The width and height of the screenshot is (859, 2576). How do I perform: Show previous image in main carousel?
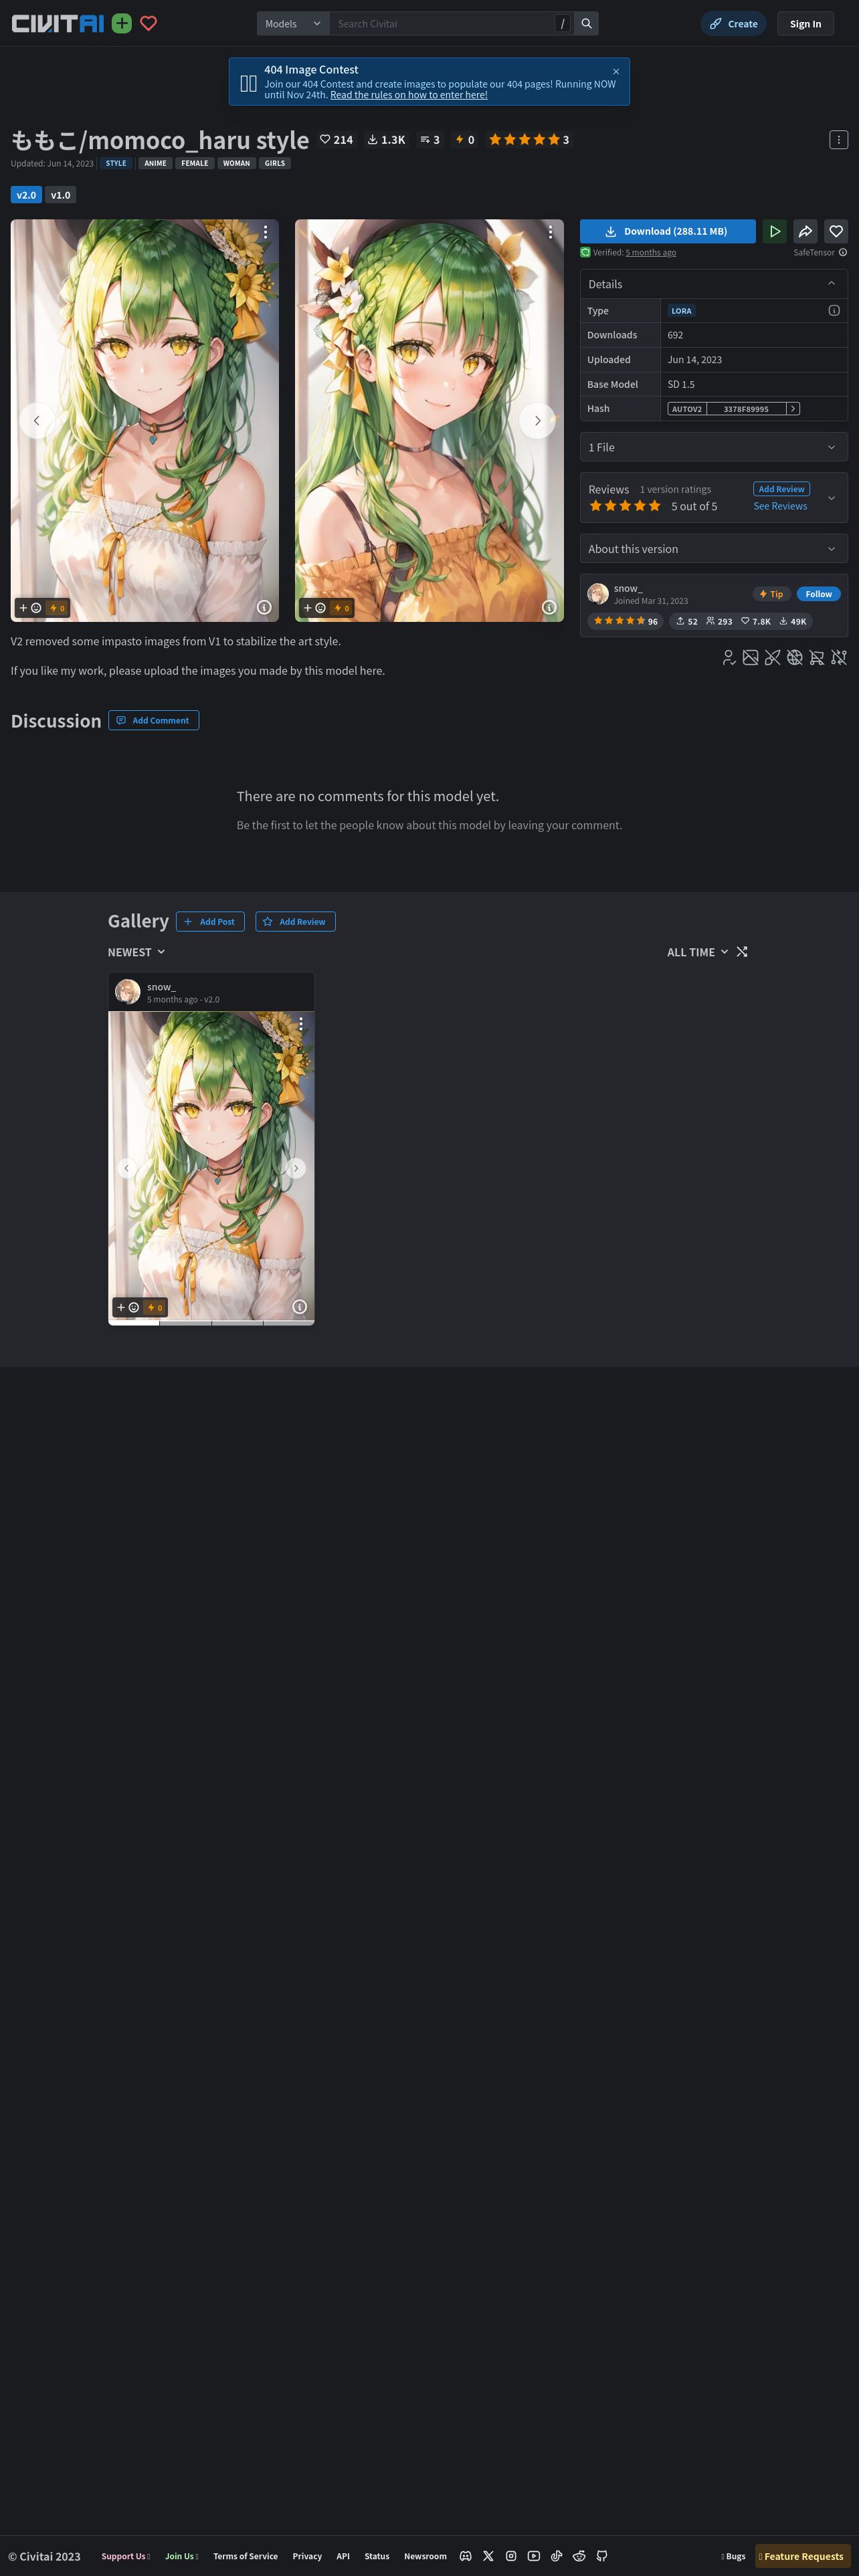pyautogui.click(x=37, y=420)
